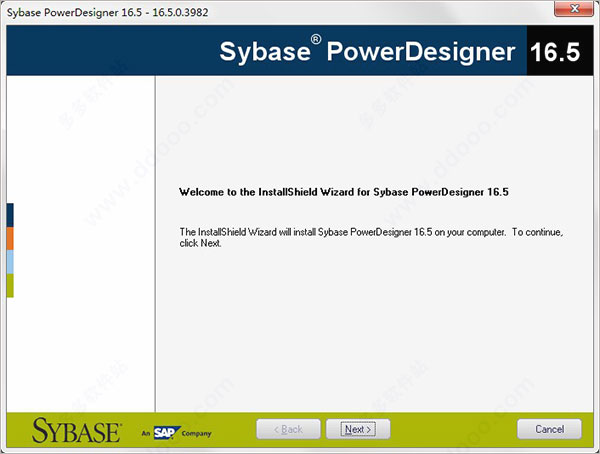
Task: Click the disabled Back button
Action: [x=288, y=429]
